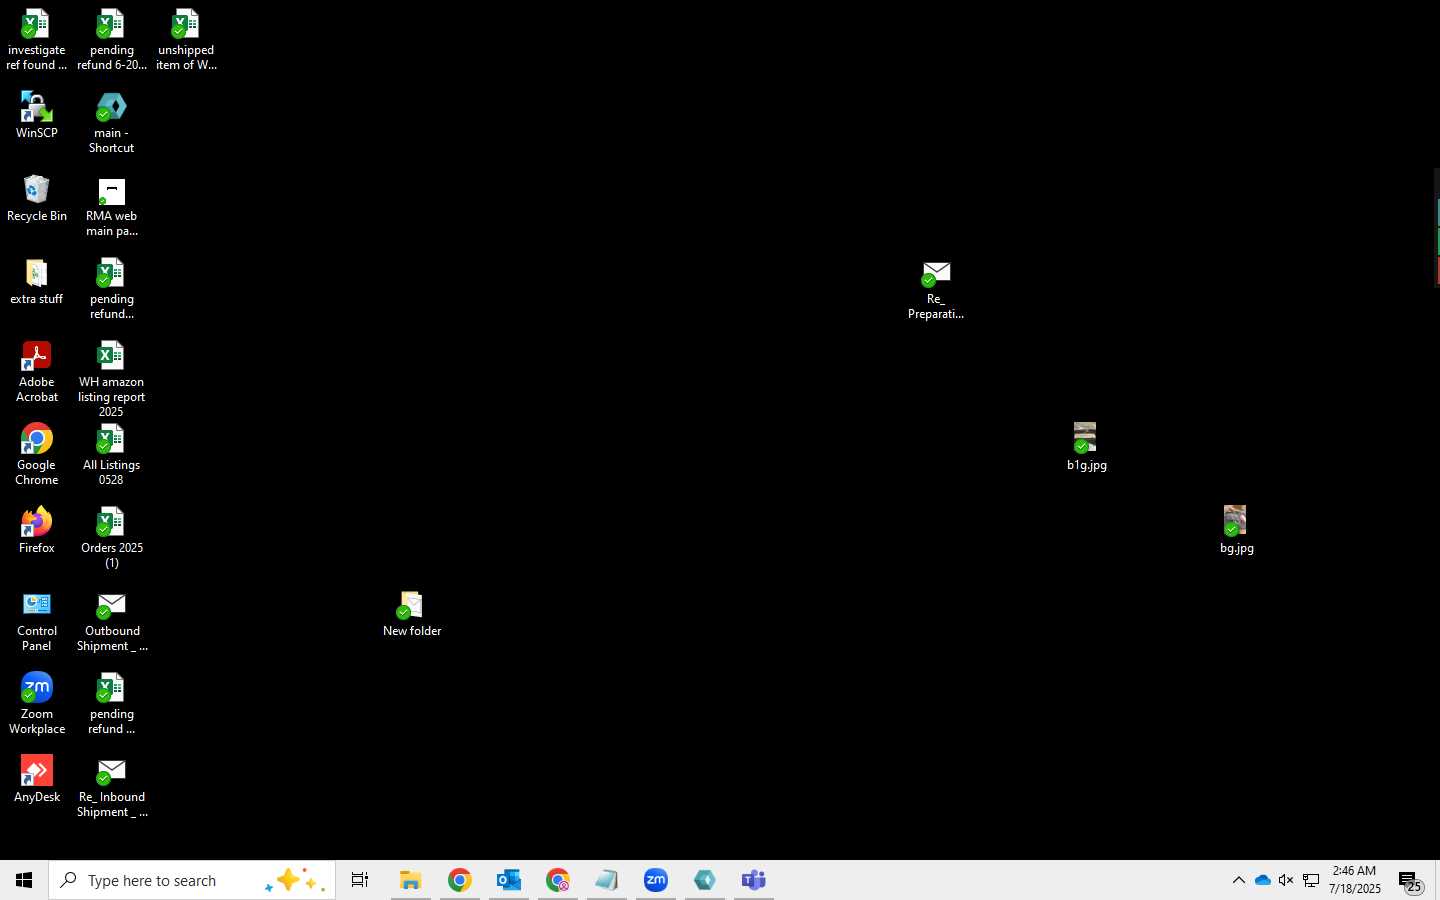
Task: Select the 'extra stuff' folder icon
Action: click(37, 282)
